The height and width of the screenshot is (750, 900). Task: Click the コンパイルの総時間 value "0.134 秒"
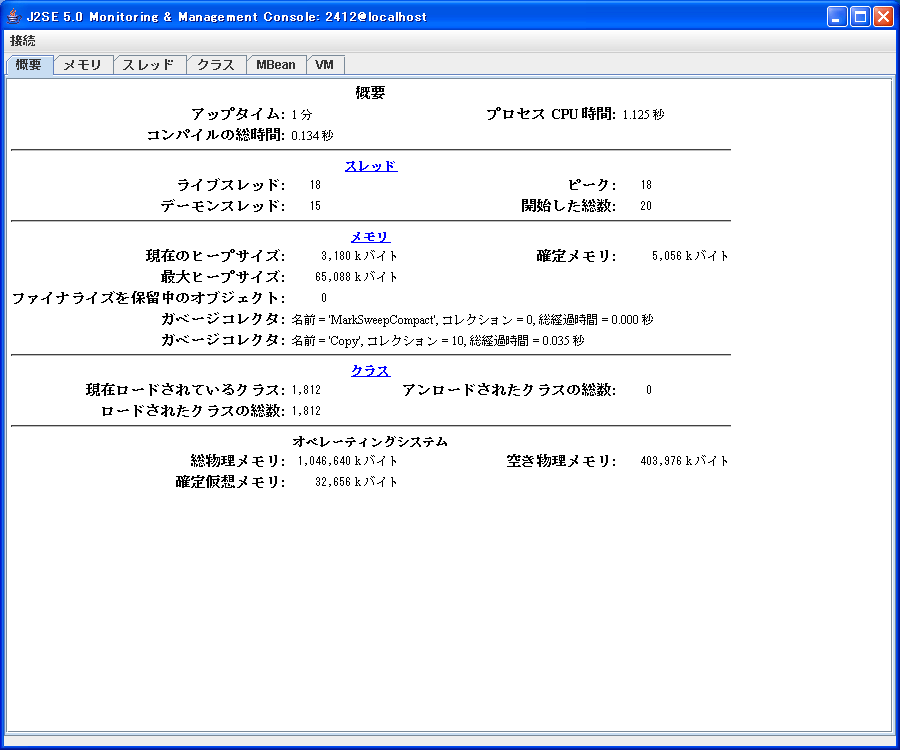(x=312, y=135)
